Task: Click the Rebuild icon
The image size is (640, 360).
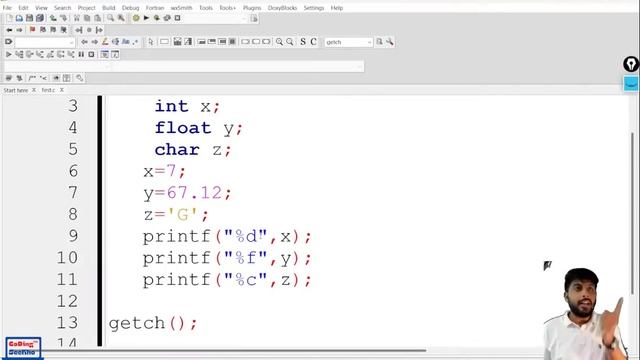Action: coord(167,18)
